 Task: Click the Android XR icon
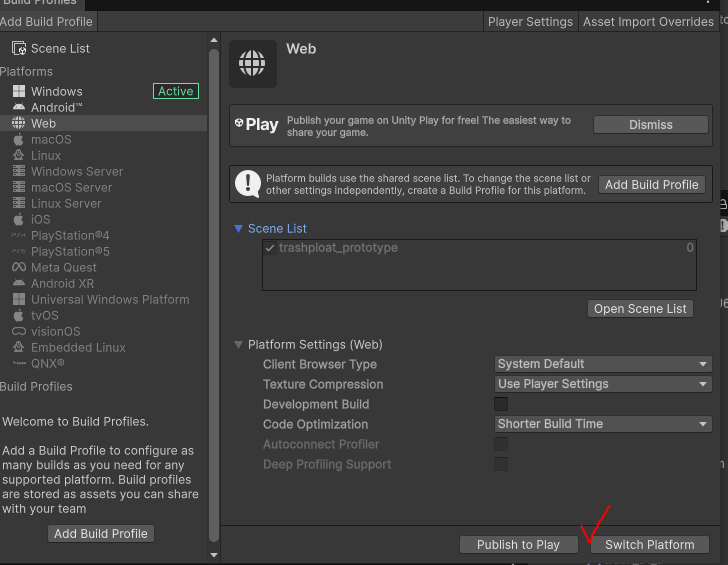19,283
